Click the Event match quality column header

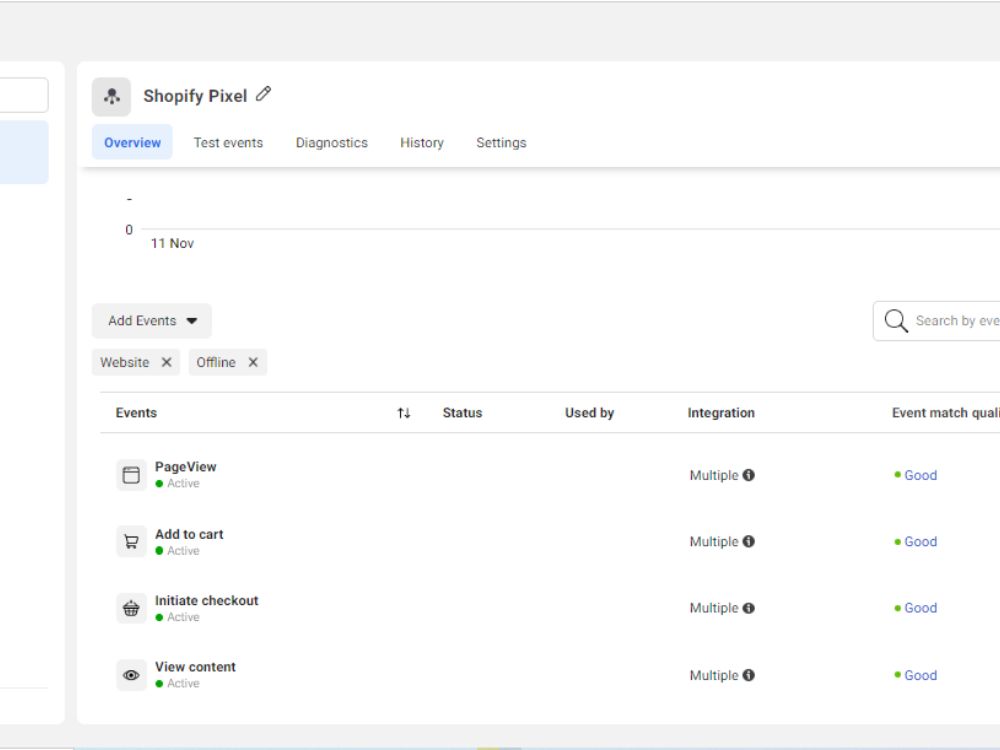click(x=945, y=413)
